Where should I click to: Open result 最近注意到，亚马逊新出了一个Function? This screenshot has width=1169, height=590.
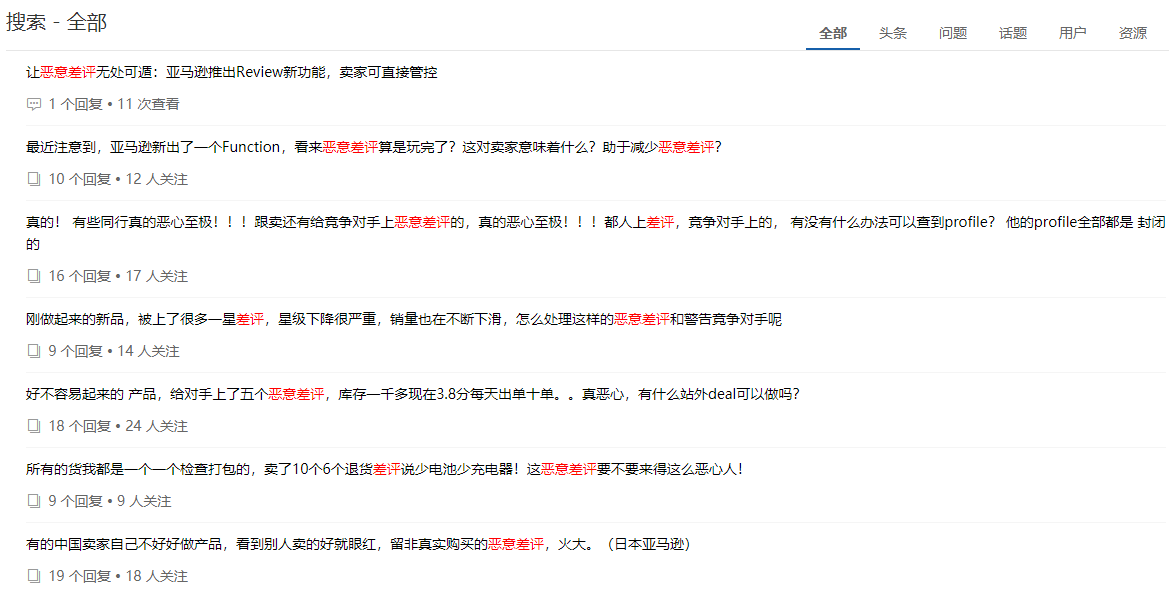click(374, 148)
